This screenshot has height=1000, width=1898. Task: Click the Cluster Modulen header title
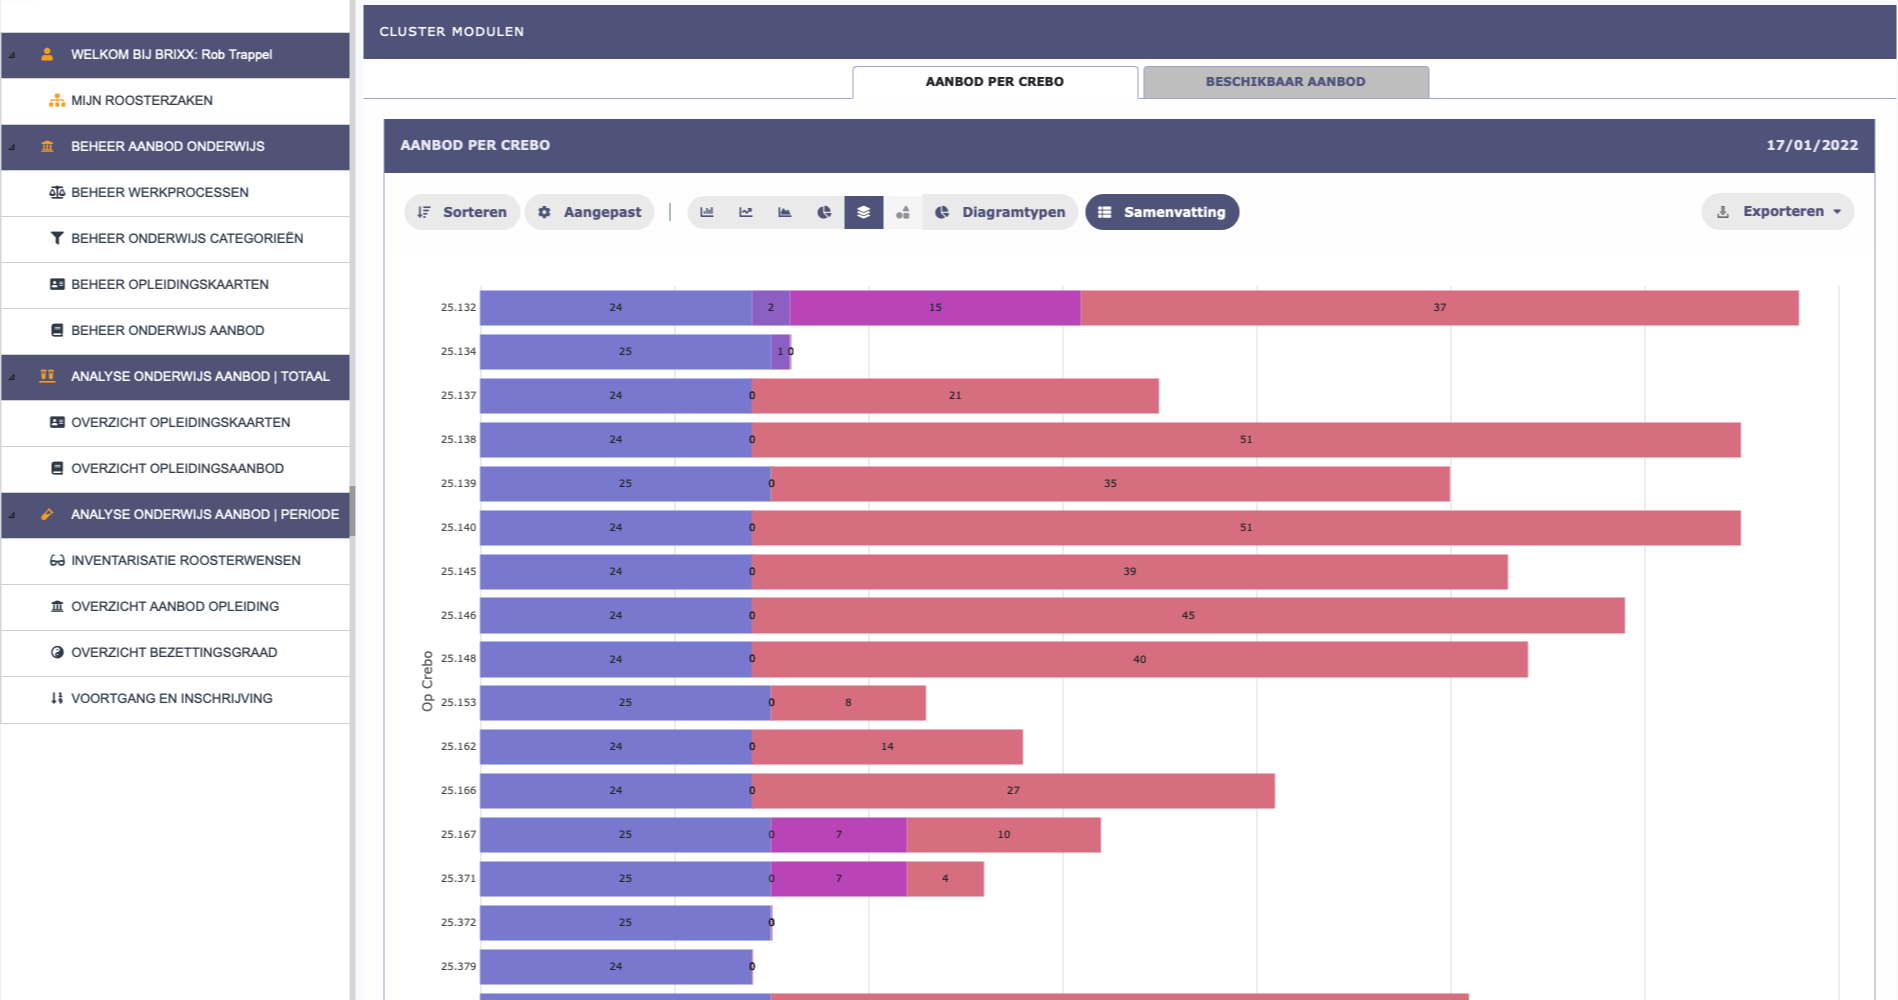(x=452, y=32)
